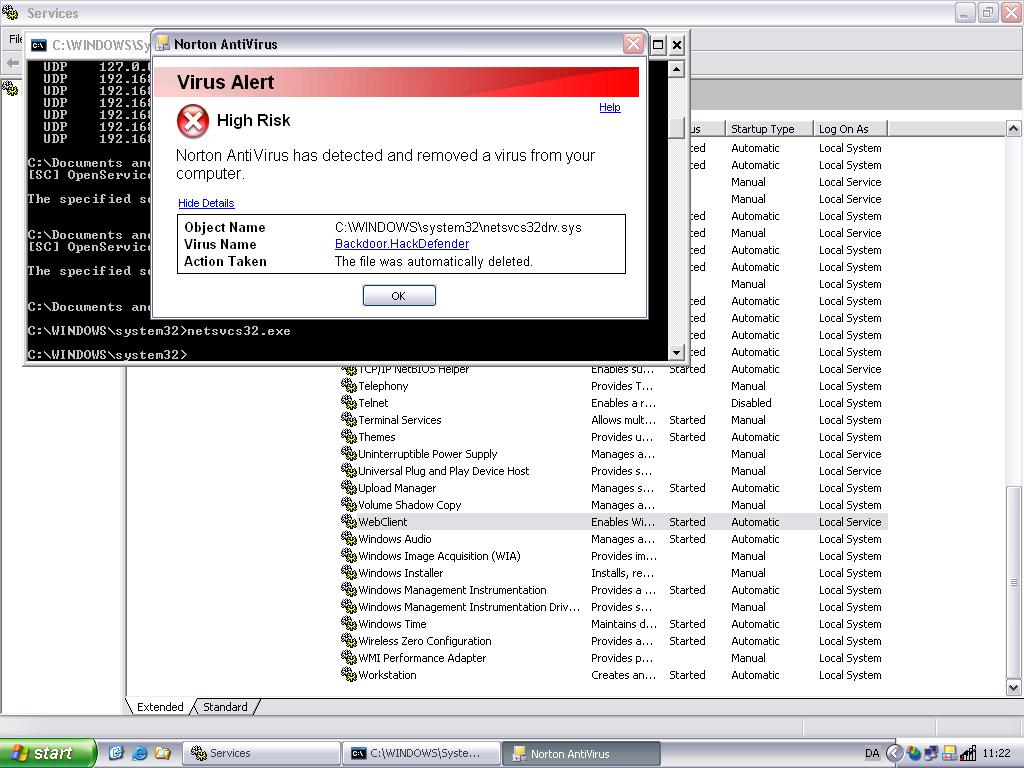
Task: Open the Help link in Norton AntiVirus
Action: pos(609,107)
